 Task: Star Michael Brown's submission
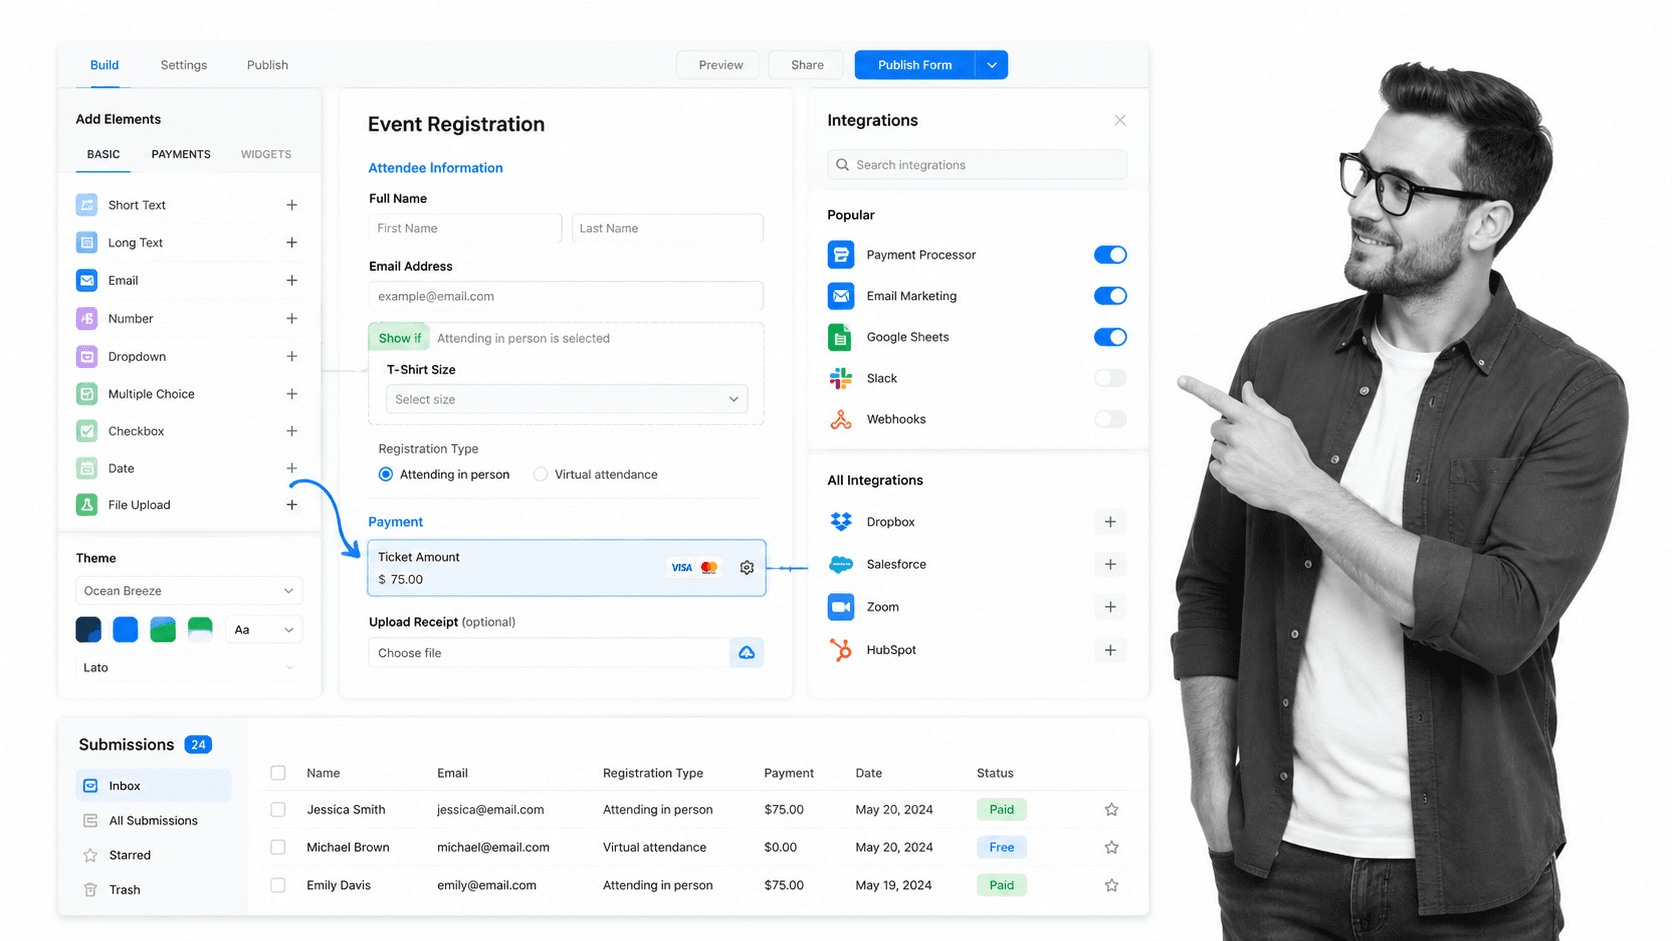click(1111, 847)
